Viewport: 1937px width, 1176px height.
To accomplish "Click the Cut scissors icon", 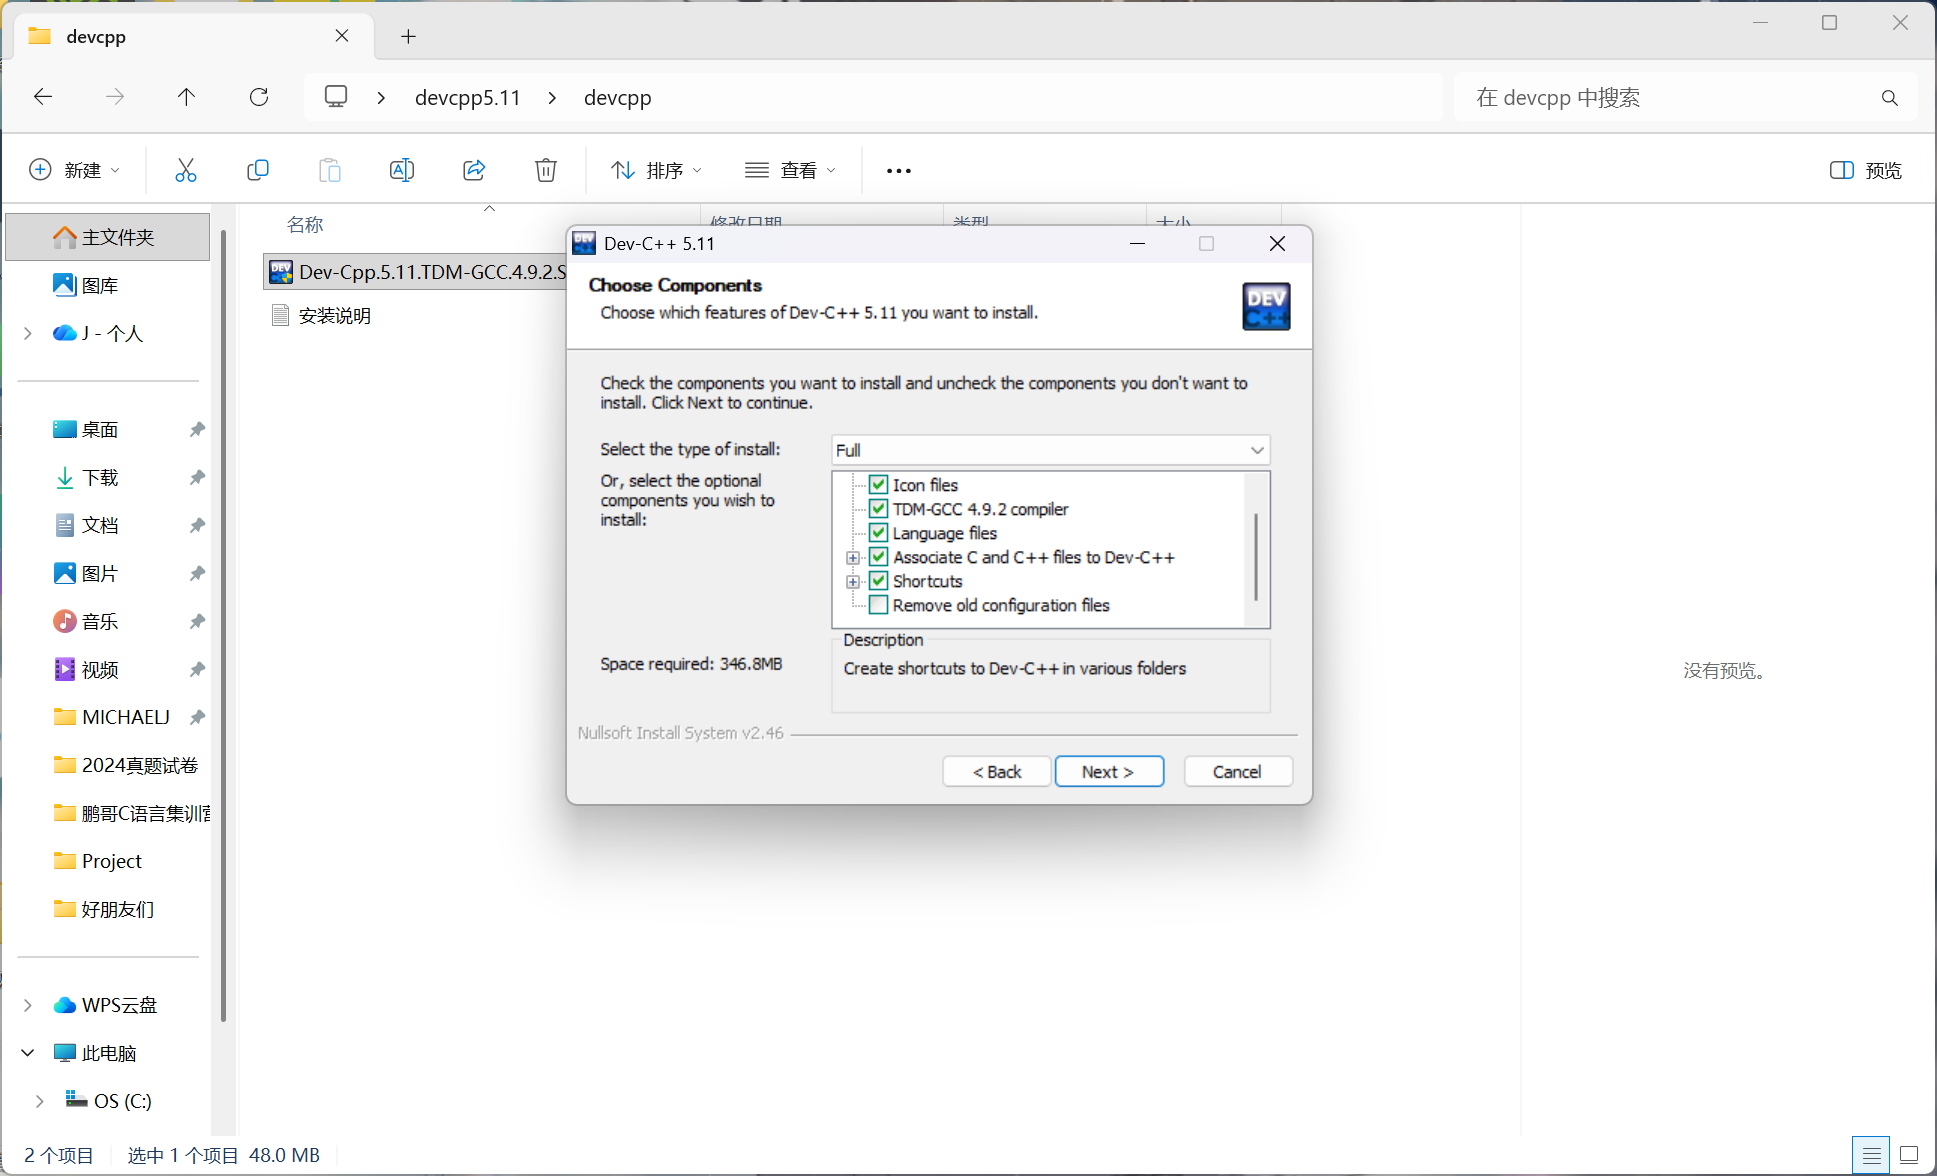I will pyautogui.click(x=186, y=170).
